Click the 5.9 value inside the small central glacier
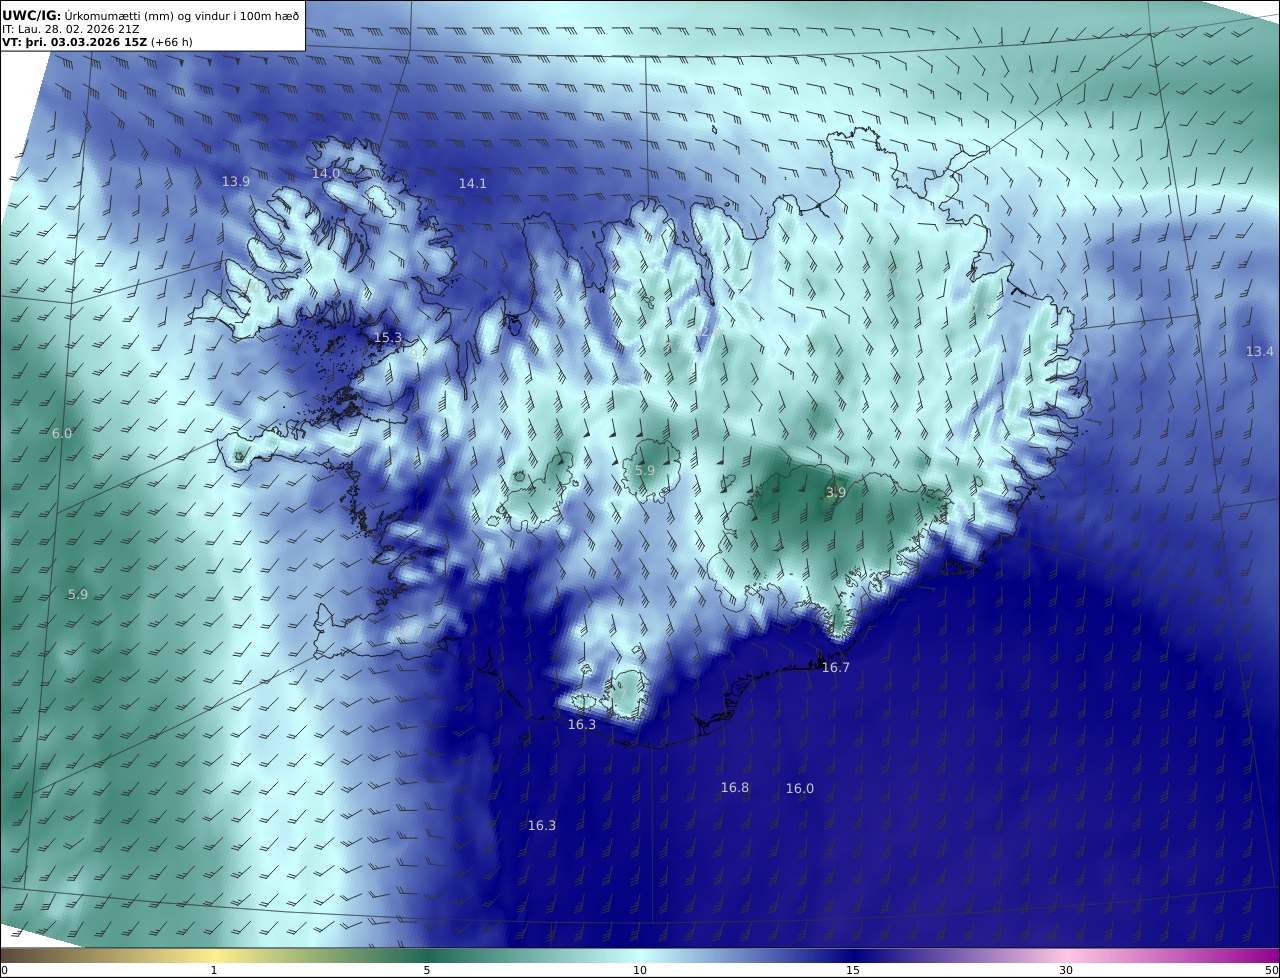The width and height of the screenshot is (1280, 978). tap(645, 470)
